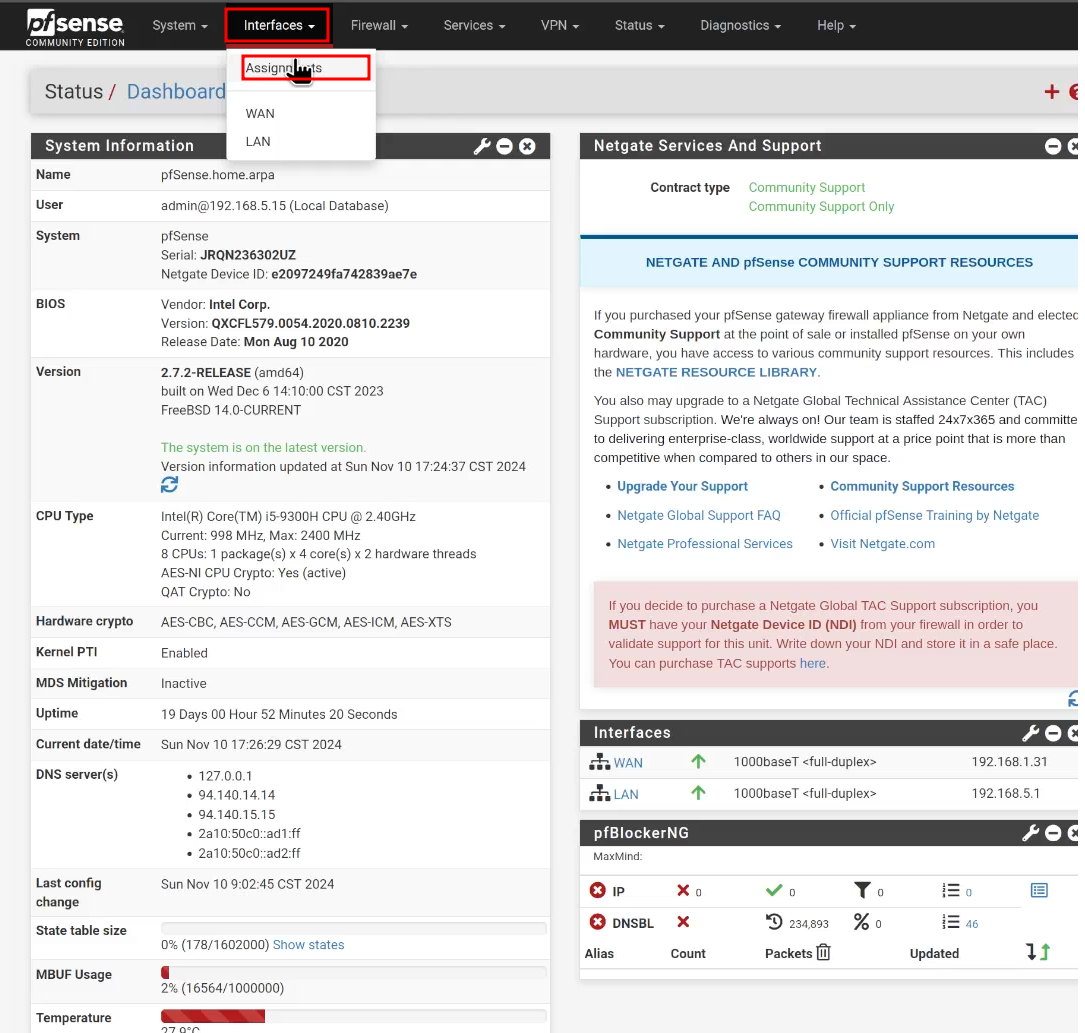Click DNS server entry 94.140.14.14
The width and height of the screenshot is (1085, 1033).
tap(237, 795)
